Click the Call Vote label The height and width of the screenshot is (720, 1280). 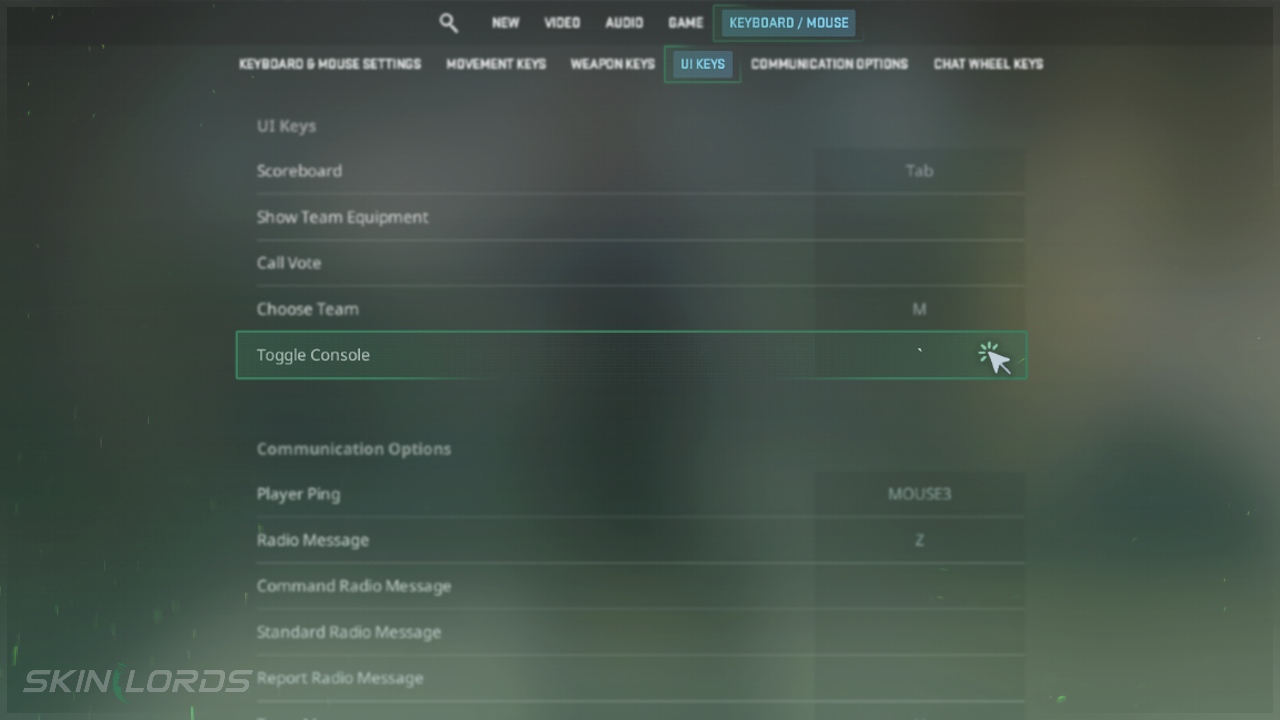tap(289, 263)
